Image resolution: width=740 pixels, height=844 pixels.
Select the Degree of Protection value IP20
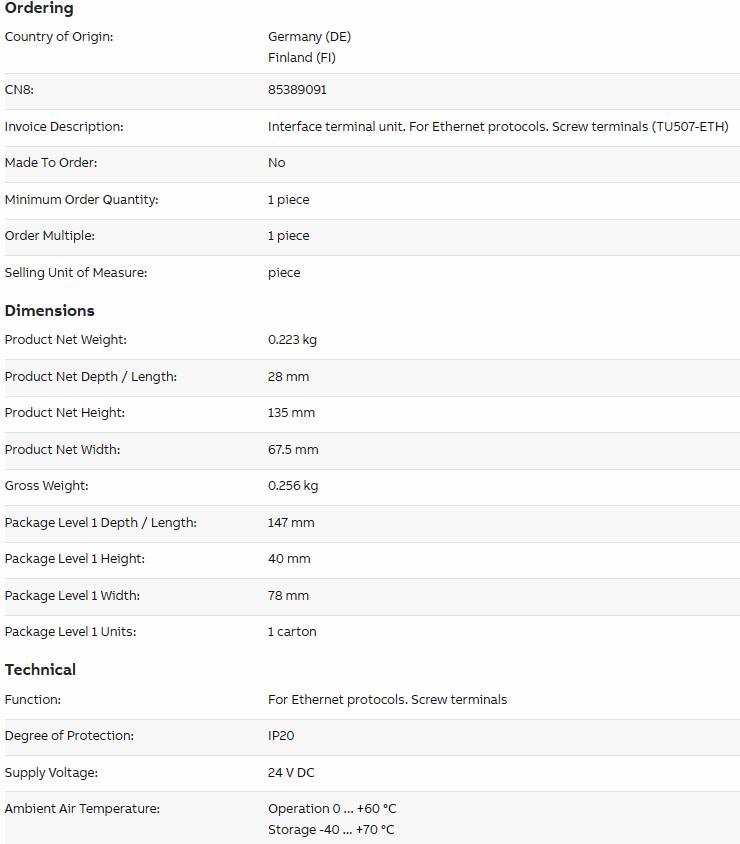(281, 736)
